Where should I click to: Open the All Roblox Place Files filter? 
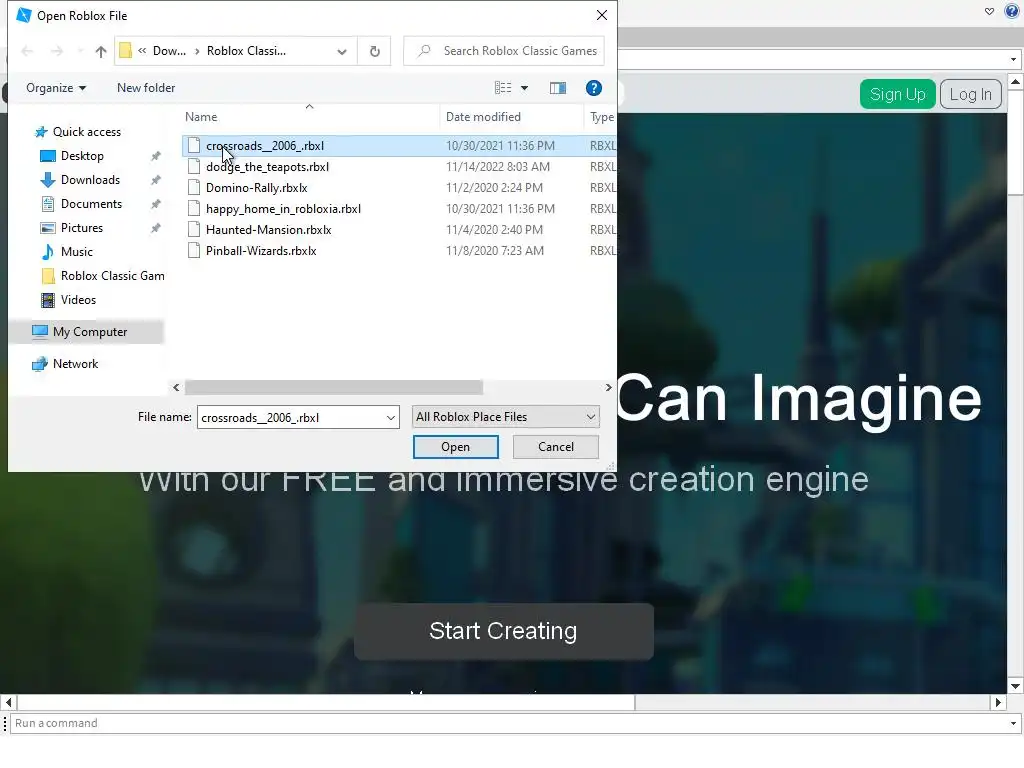click(505, 417)
